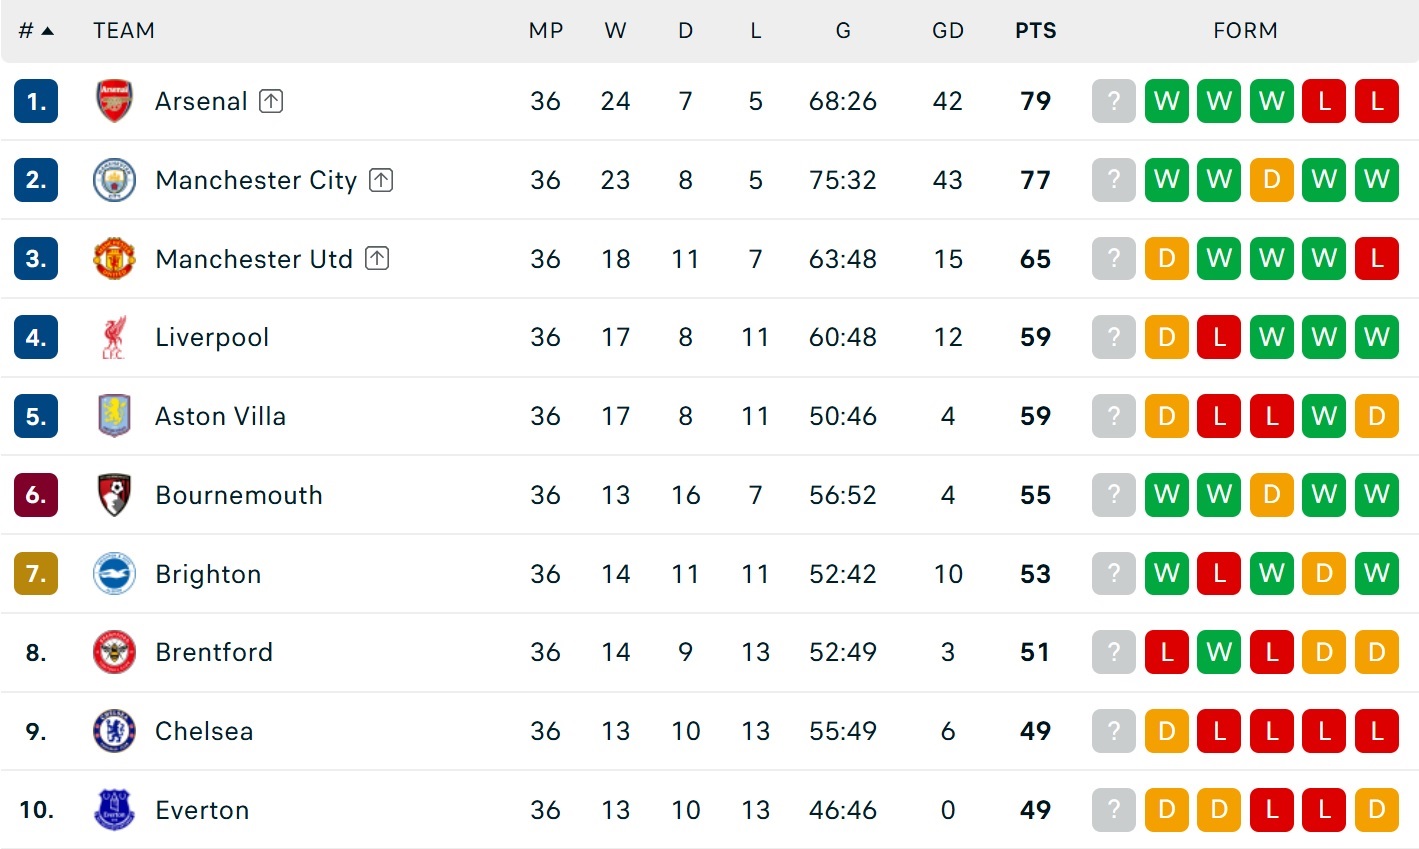1419x849 pixels.
Task: Sort standings by PTS column header
Action: [1036, 31]
